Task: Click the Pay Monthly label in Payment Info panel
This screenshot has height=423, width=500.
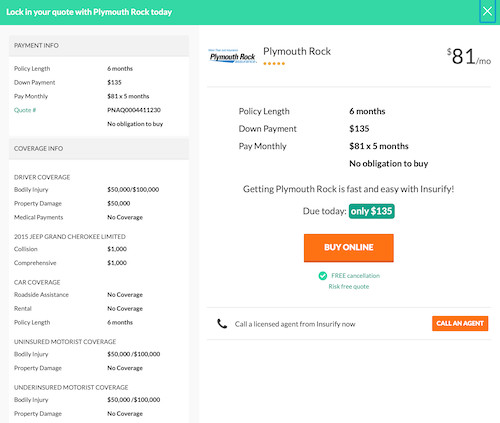Action: coord(31,96)
